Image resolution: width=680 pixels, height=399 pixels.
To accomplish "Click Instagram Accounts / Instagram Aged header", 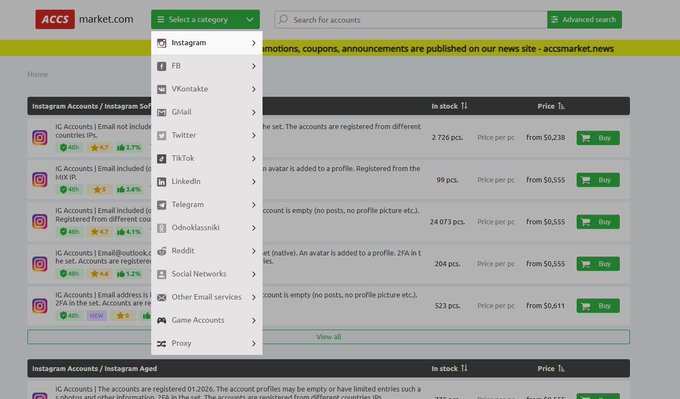I will [x=95, y=368].
